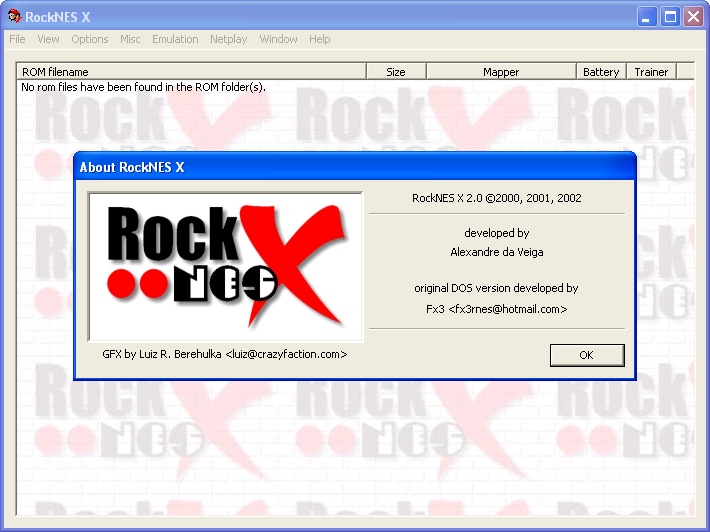Open the Help menu
The image size is (710, 532).
point(320,39)
